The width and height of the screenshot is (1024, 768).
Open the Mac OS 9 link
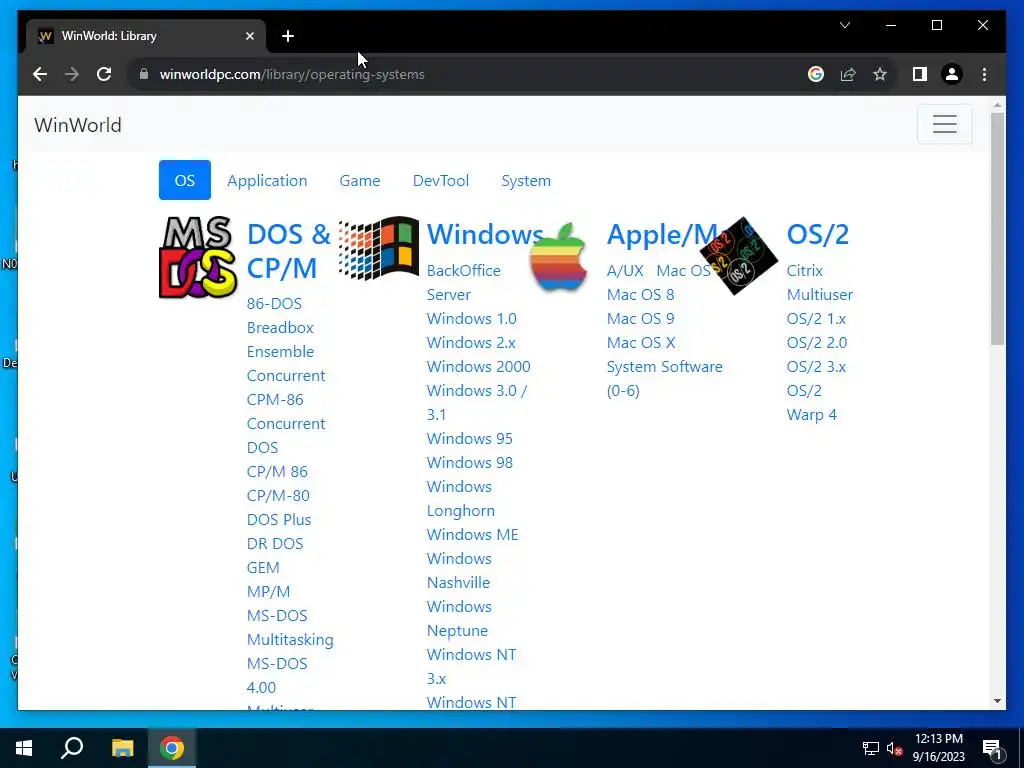[x=641, y=319]
